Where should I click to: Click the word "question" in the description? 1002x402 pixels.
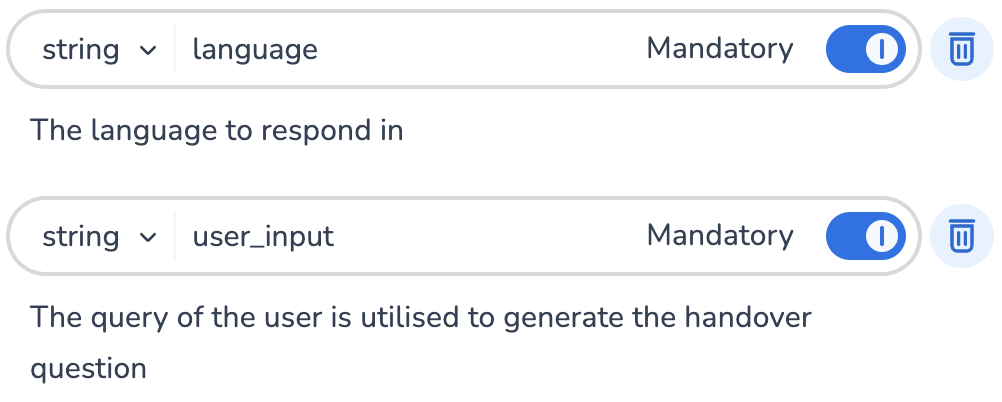tap(89, 369)
